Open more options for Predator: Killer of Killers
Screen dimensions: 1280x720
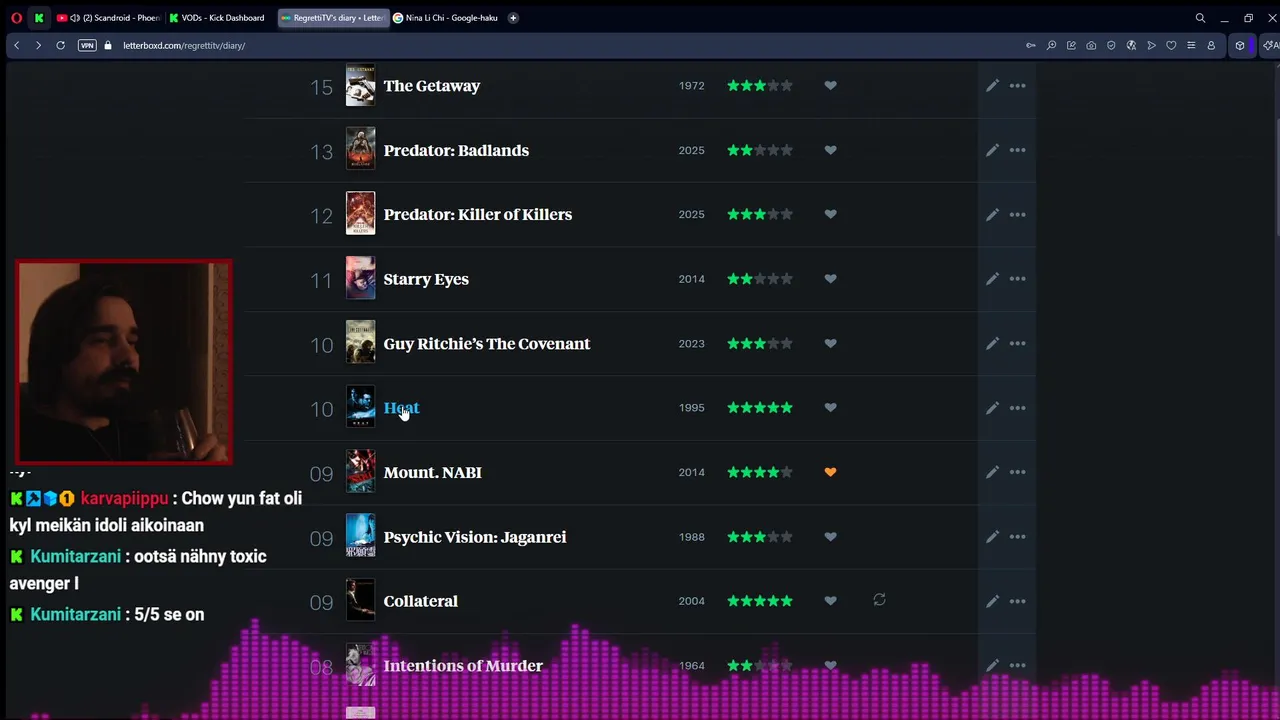(1017, 214)
